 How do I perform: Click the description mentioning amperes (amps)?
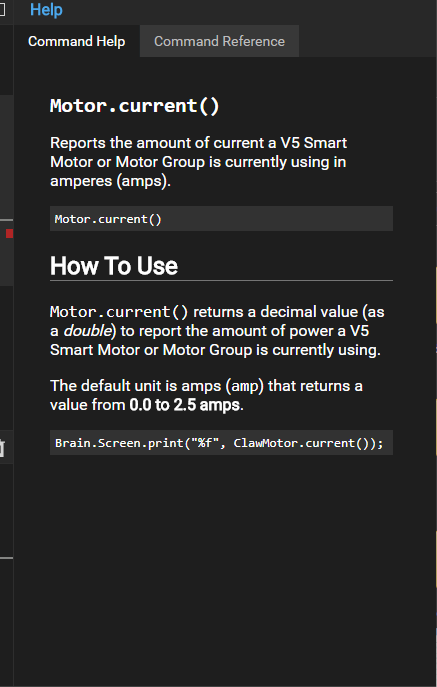[199, 162]
